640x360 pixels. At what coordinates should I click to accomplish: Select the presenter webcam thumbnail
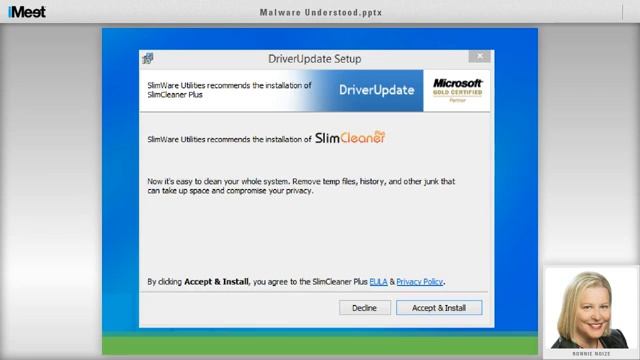click(x=591, y=309)
